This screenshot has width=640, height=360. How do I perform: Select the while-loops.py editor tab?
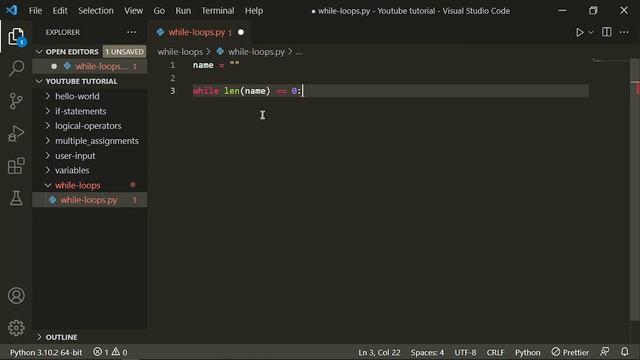coord(200,32)
